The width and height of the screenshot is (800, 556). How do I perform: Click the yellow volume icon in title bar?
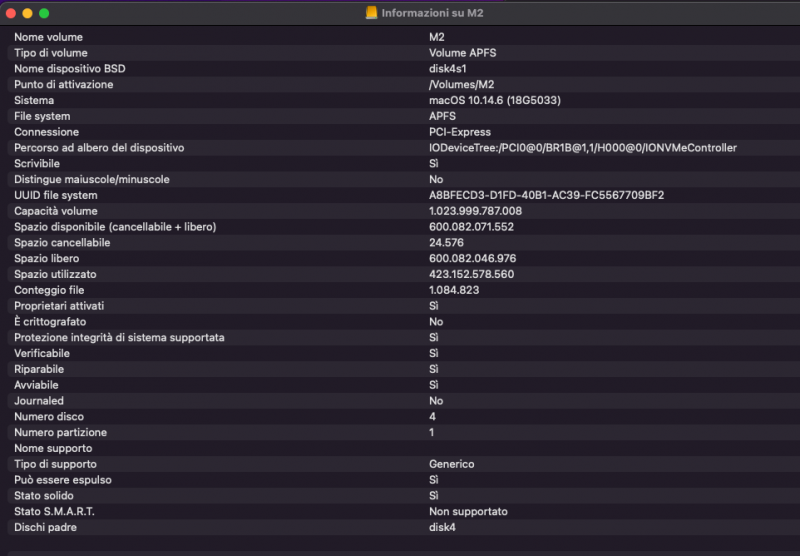[372, 13]
